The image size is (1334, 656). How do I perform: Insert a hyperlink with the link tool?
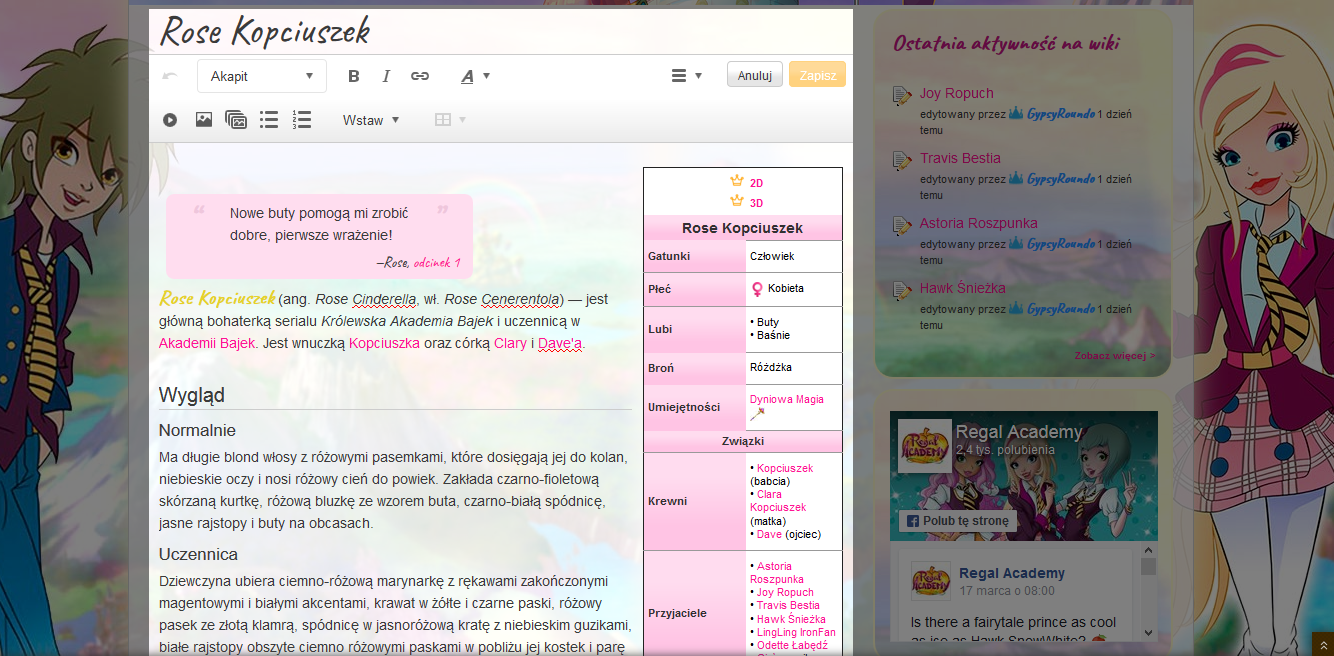420,76
